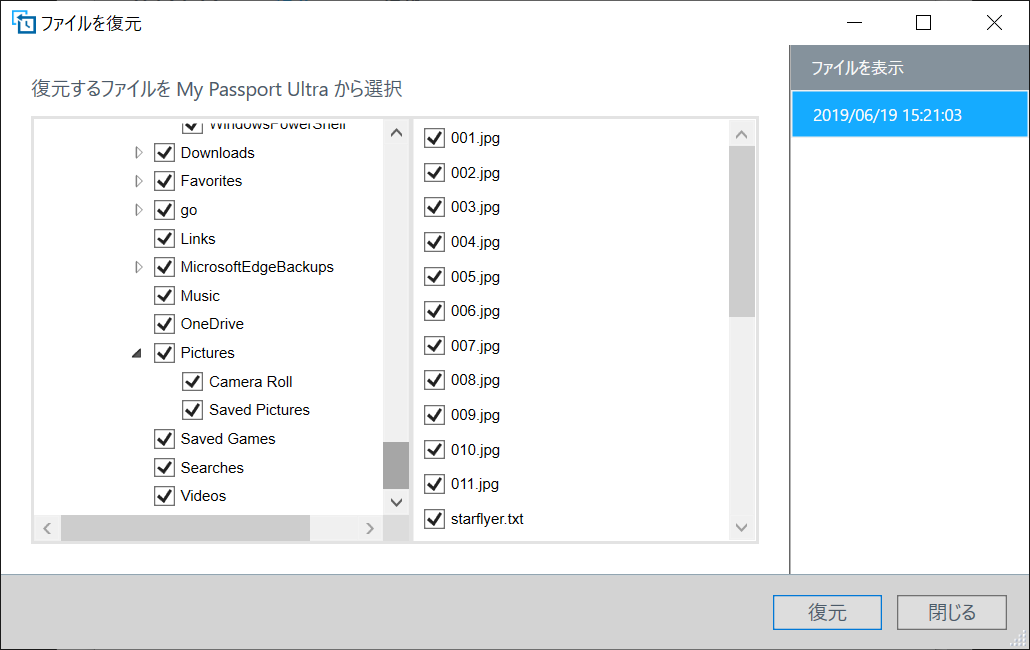Collapse the Pictures folder node
1030x650 pixels.
click(137, 353)
